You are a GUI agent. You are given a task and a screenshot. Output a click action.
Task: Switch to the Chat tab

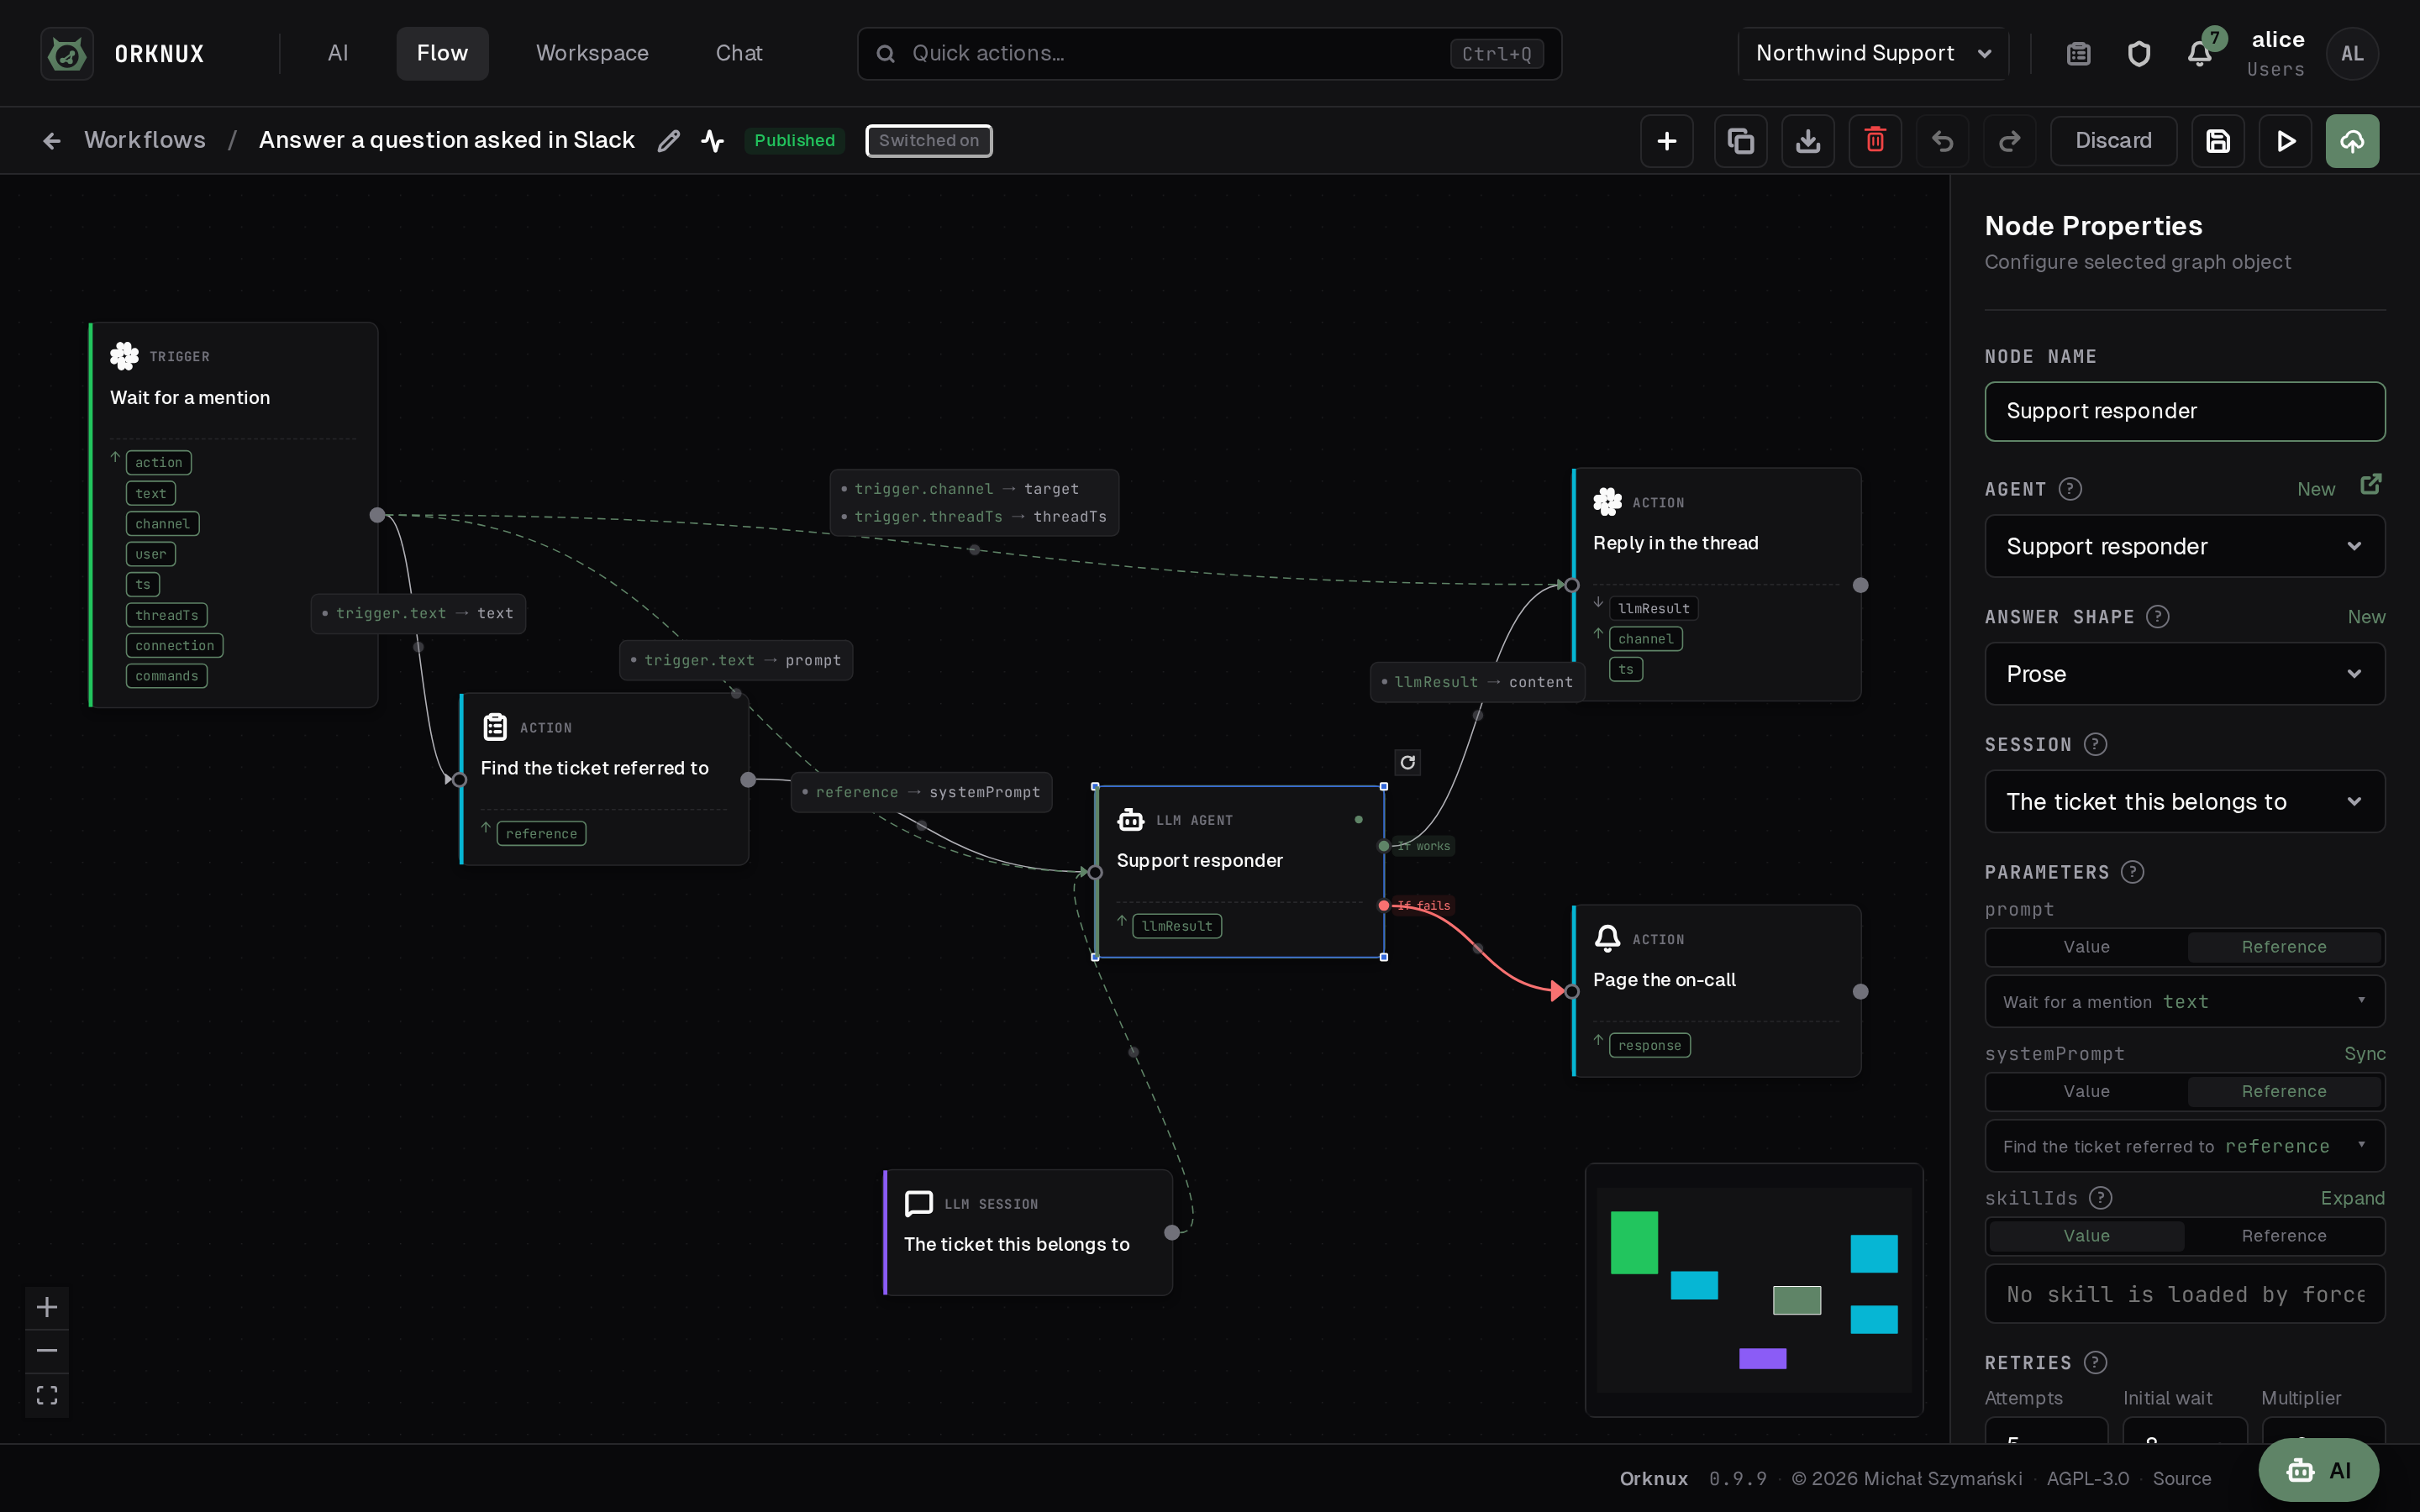click(739, 54)
